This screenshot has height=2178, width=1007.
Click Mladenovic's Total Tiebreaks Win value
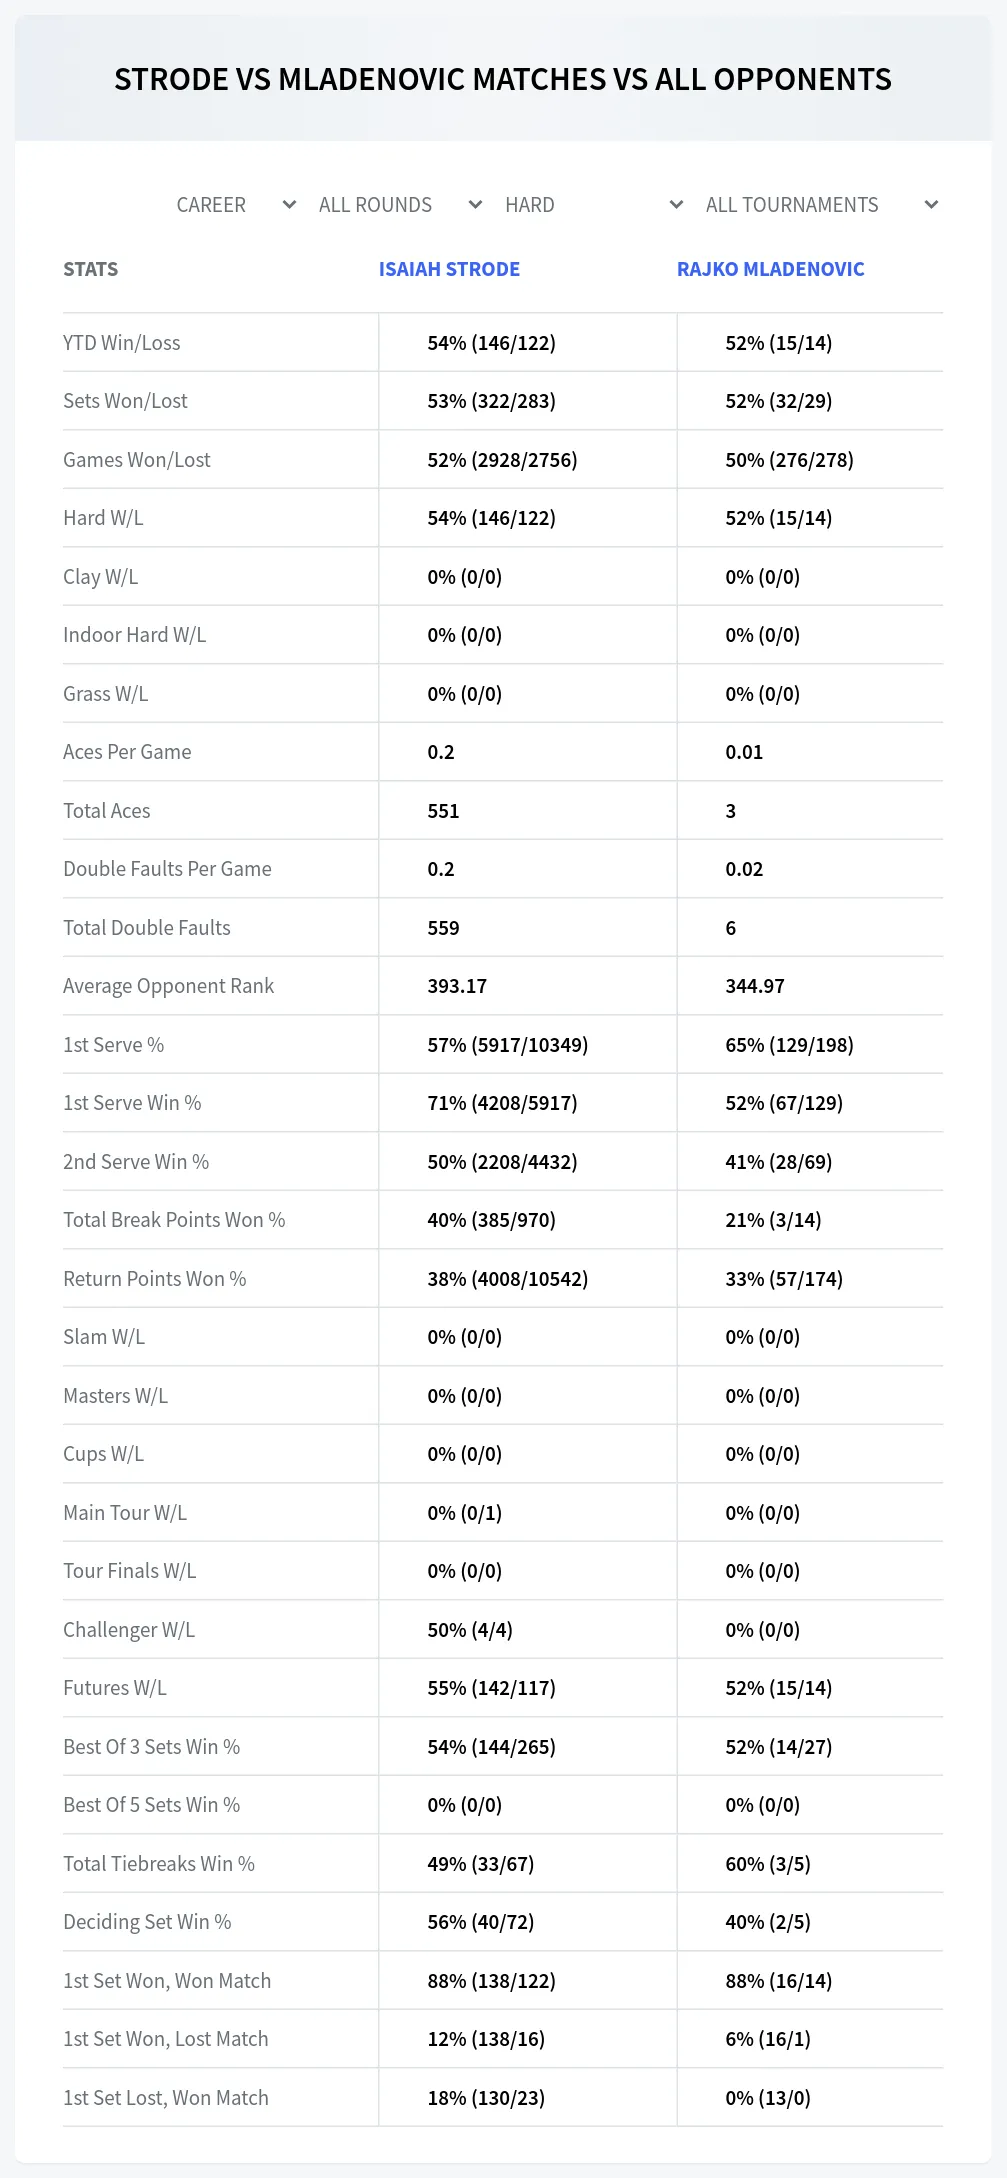[x=768, y=1864]
